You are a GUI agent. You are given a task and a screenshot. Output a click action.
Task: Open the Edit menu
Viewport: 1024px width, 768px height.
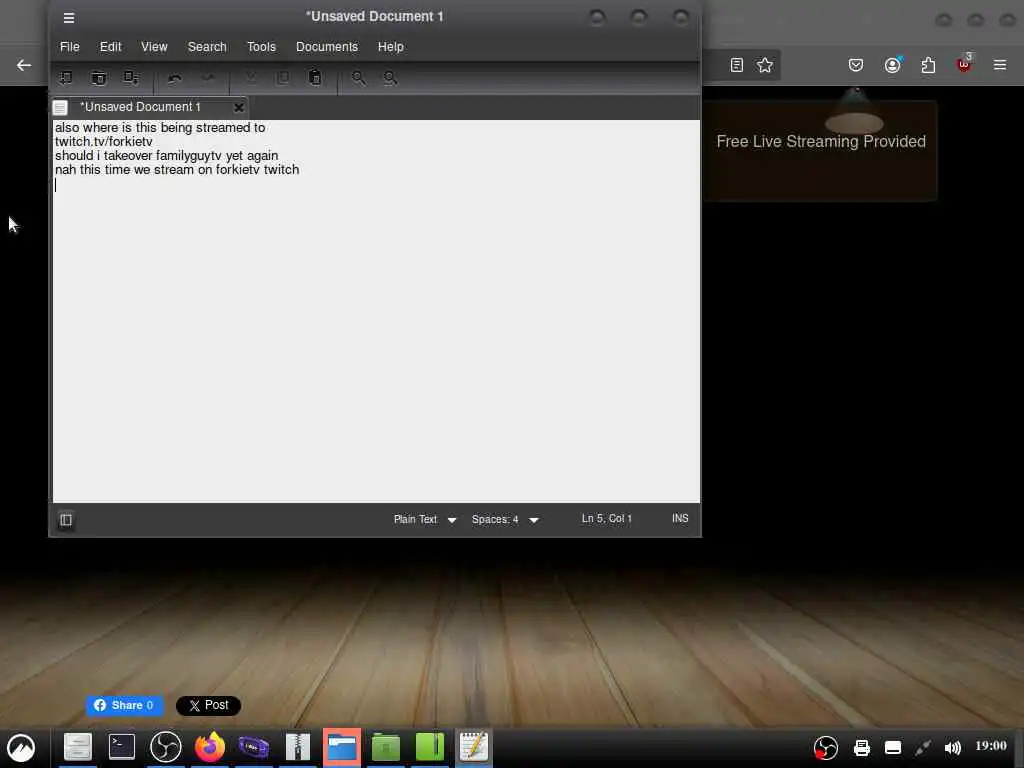[110, 47]
